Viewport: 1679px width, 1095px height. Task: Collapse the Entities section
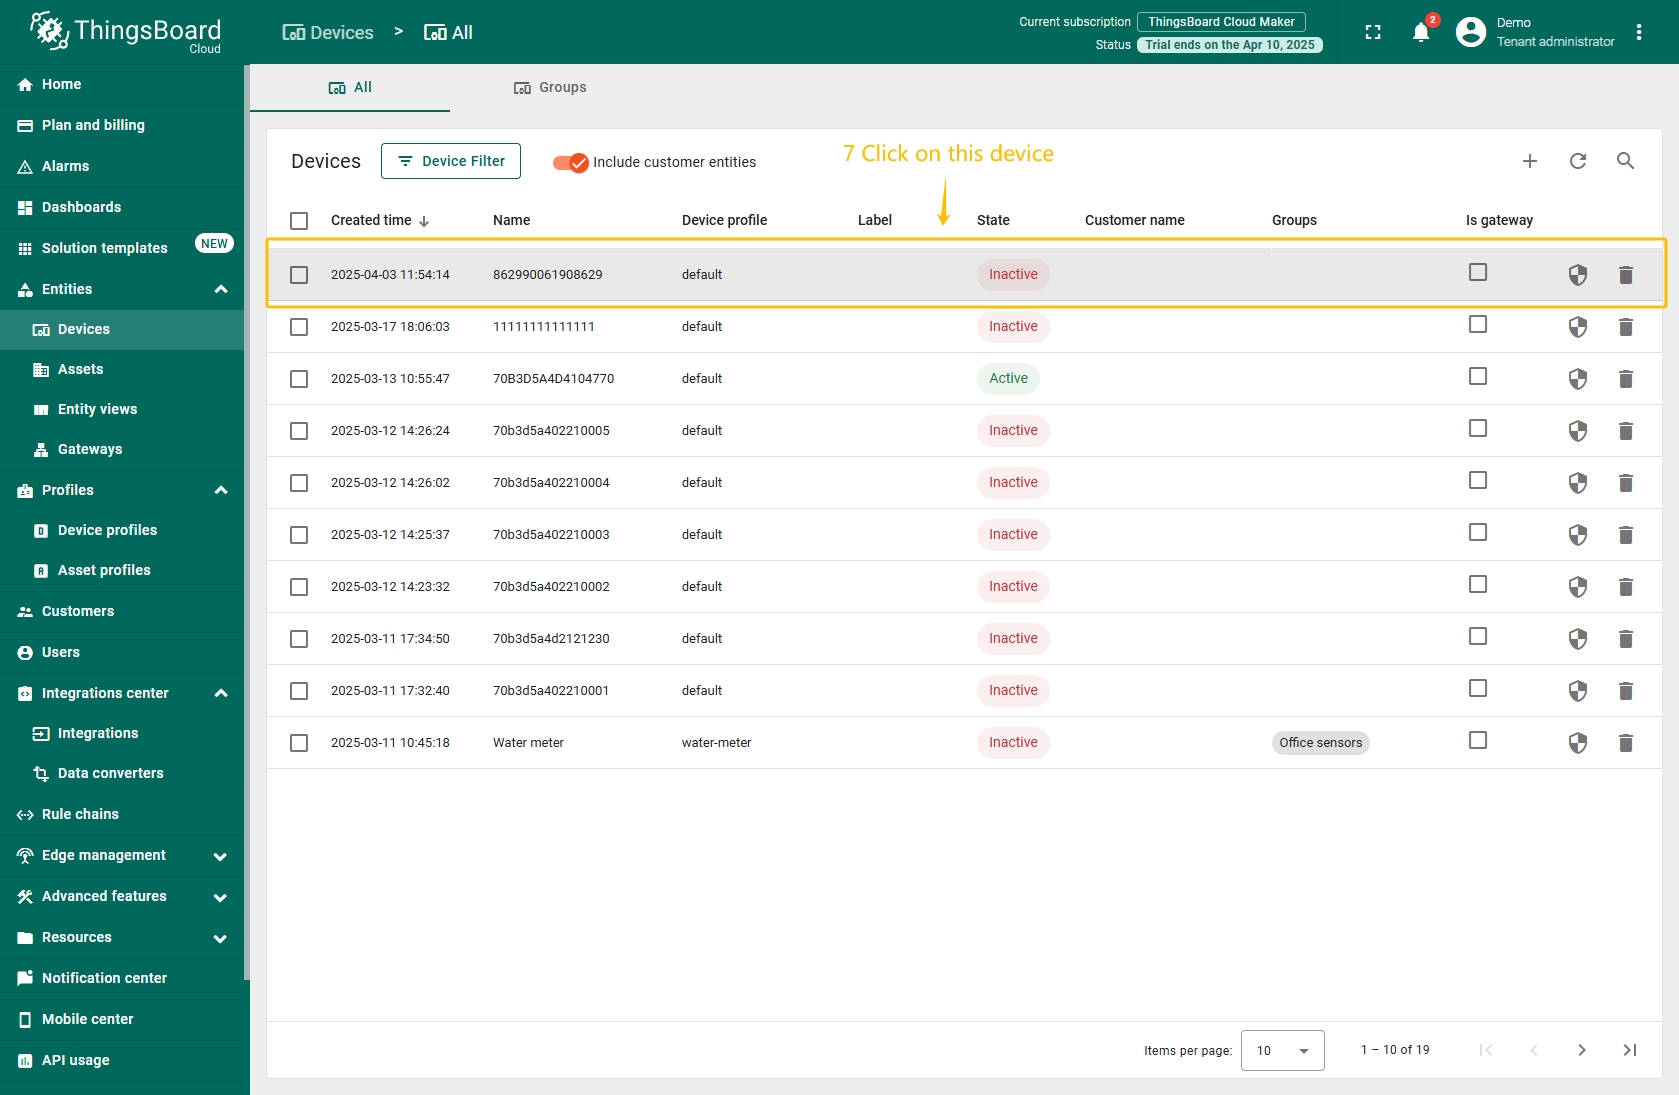pyautogui.click(x=220, y=290)
